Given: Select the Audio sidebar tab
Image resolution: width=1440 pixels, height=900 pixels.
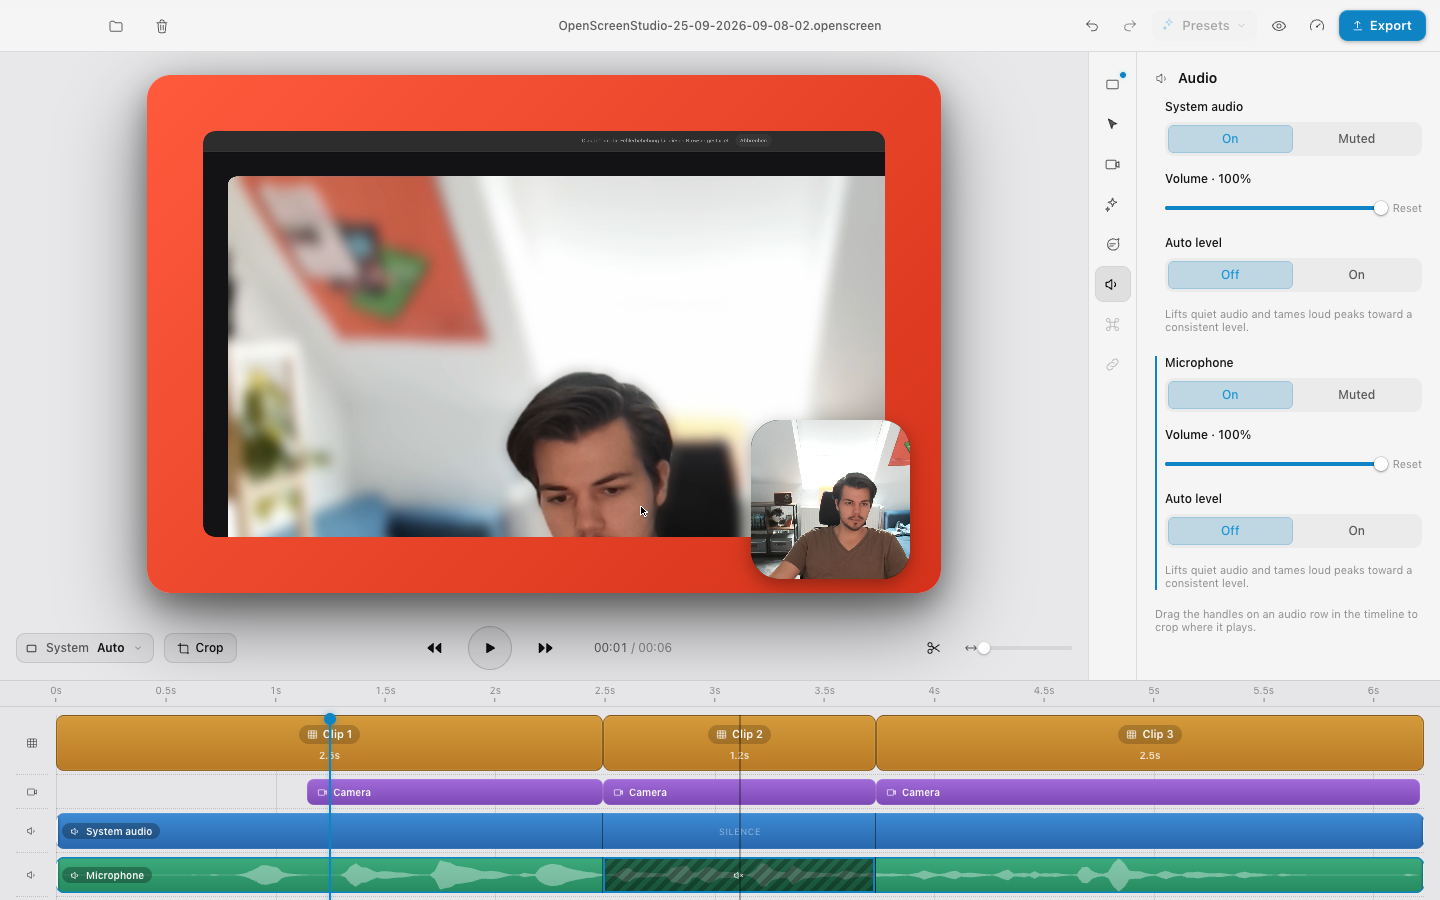Looking at the screenshot, I should click(x=1112, y=284).
